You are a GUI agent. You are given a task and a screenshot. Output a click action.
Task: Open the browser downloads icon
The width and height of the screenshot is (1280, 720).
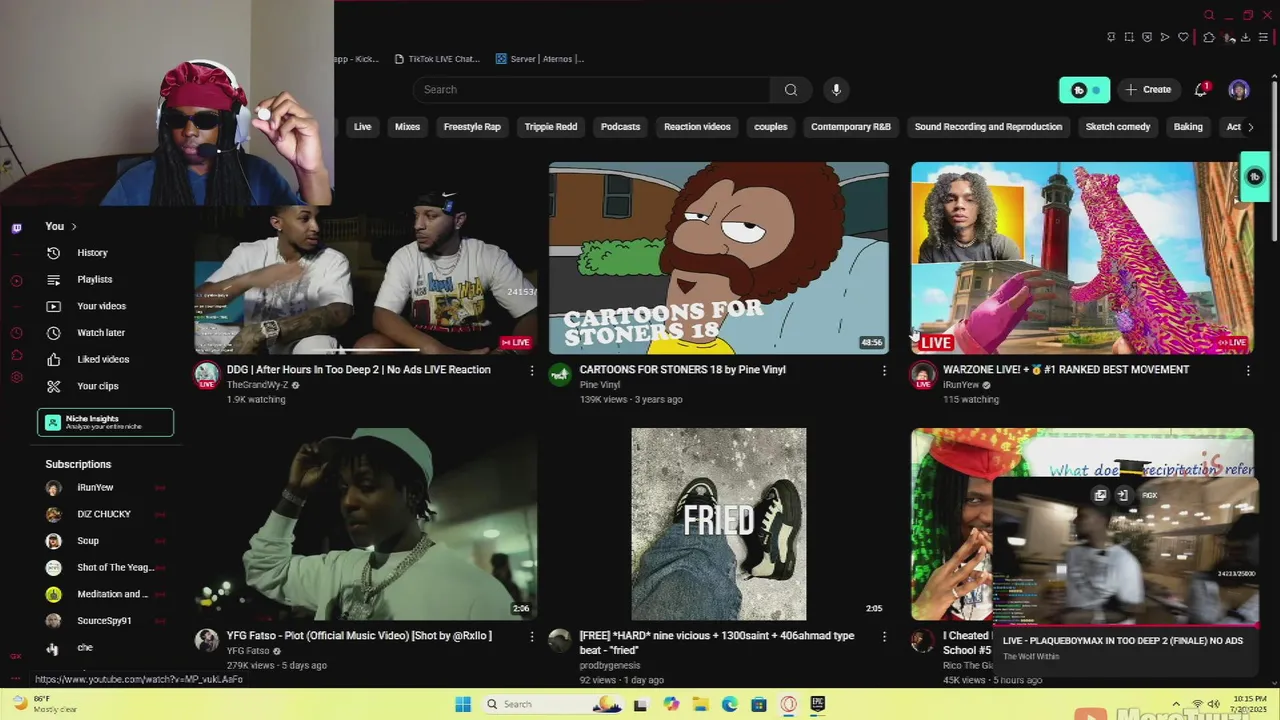[x=1245, y=37]
